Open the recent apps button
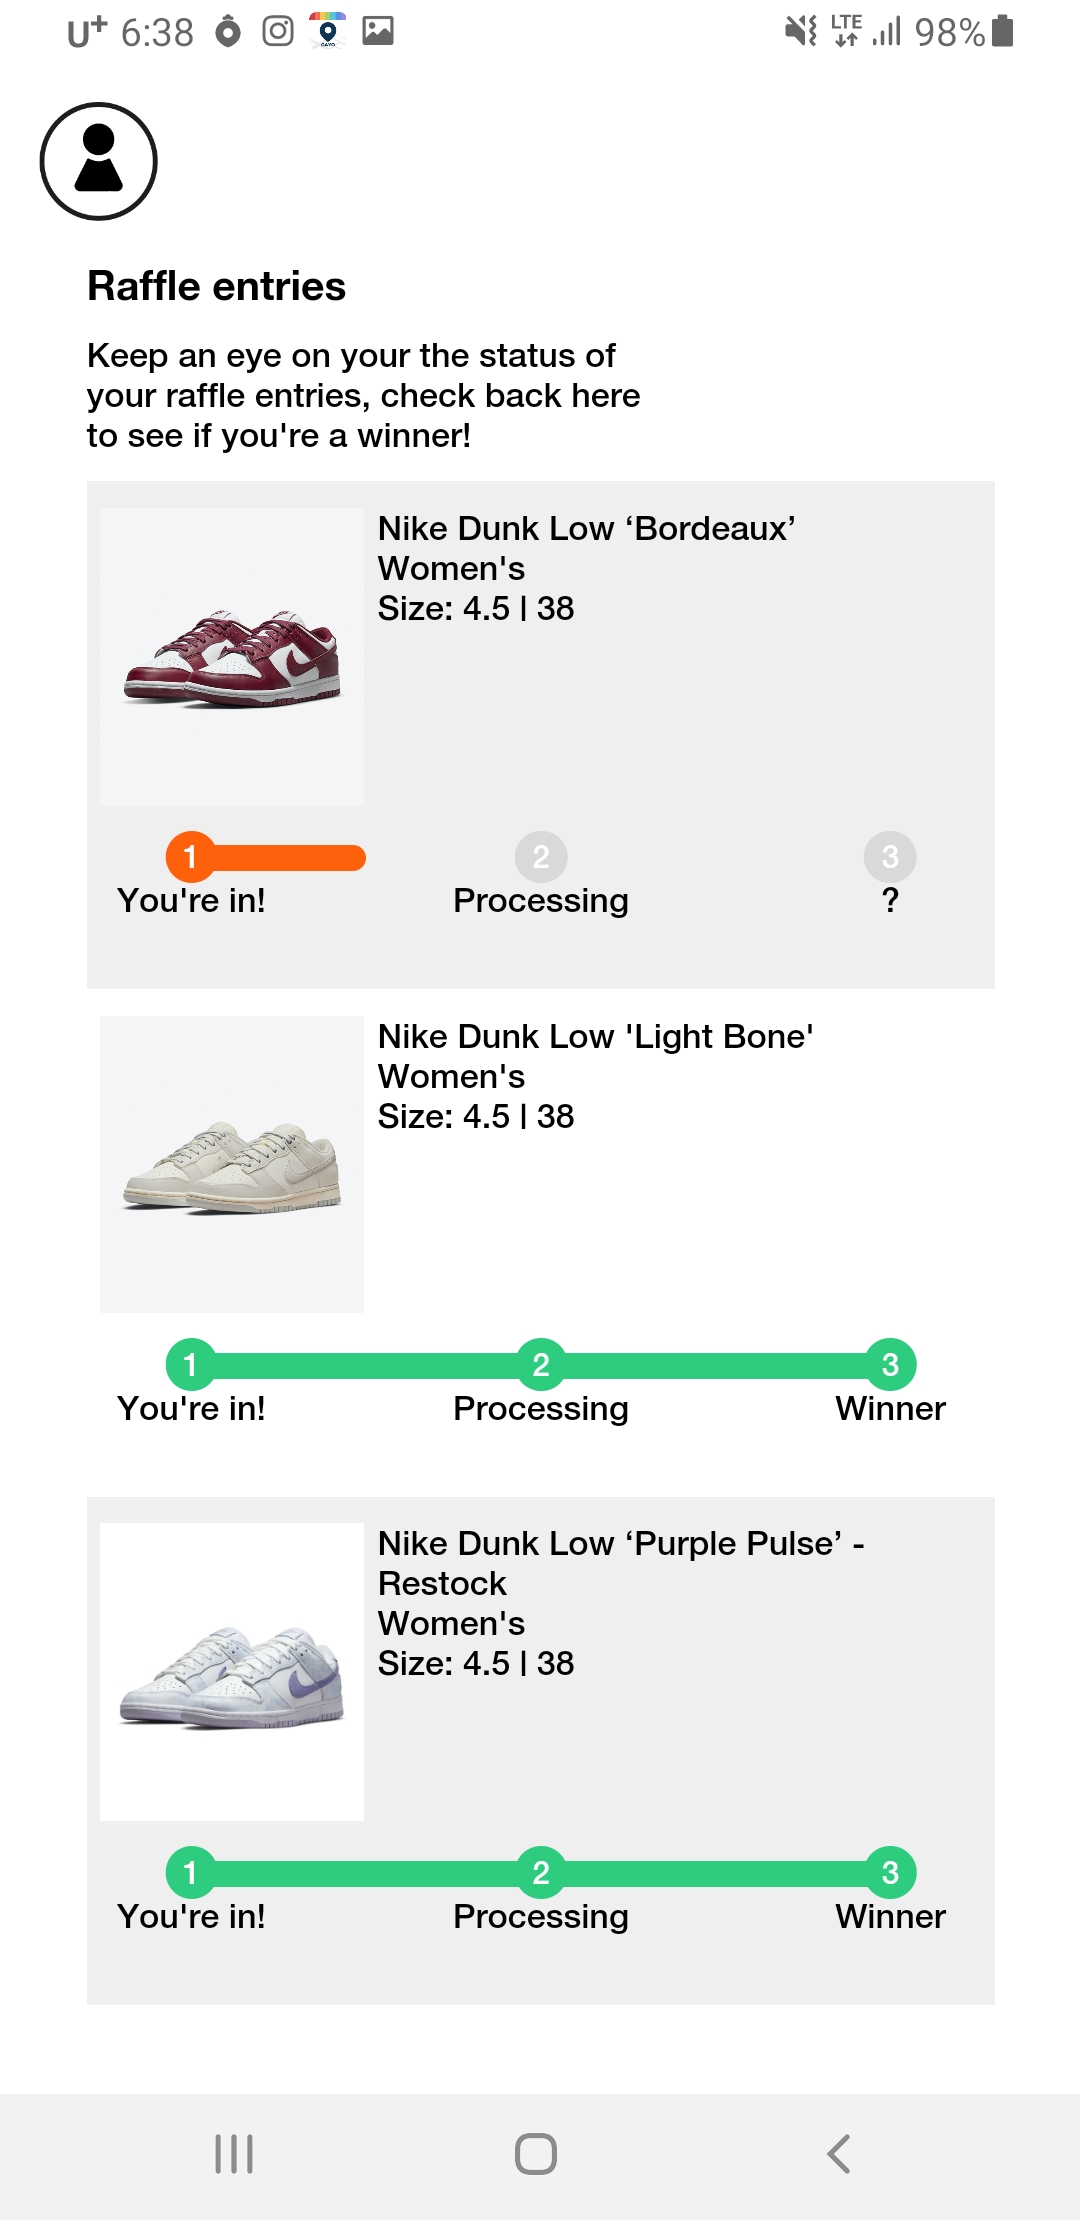Screen dimensions: 1080x2220 [x=234, y=2153]
